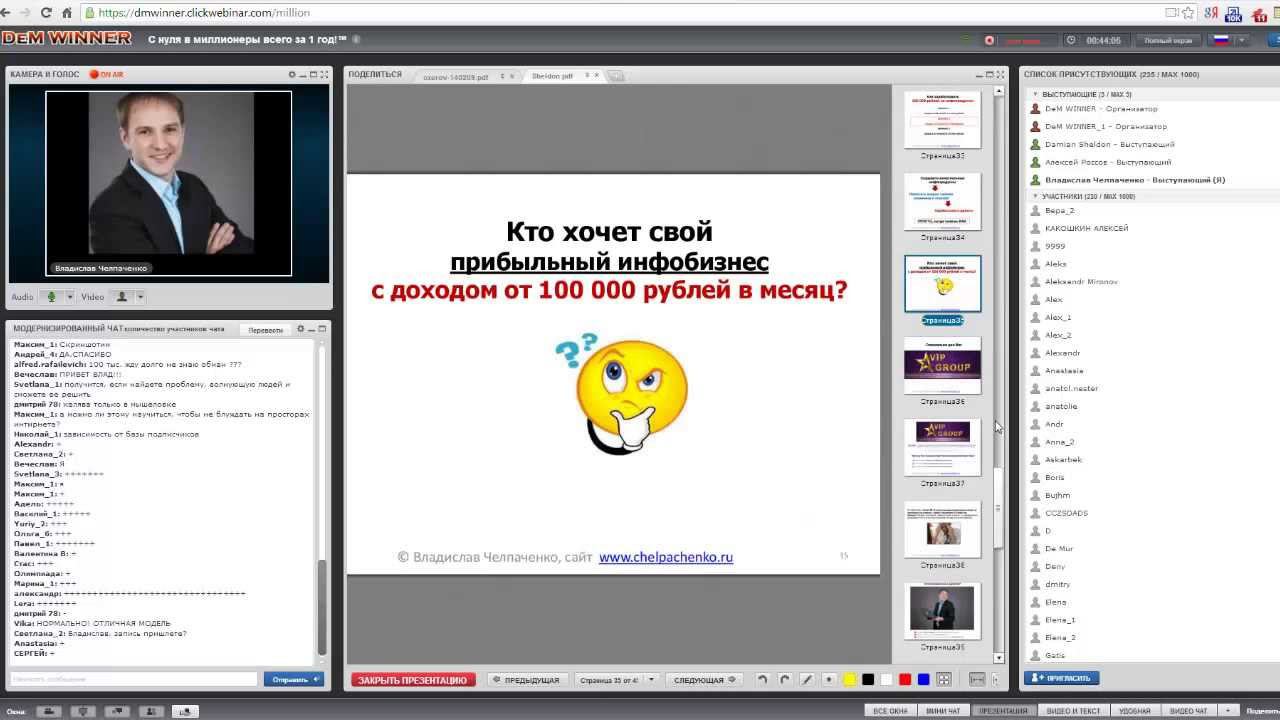The image size is (1280, 720).
Task: Collapse the УЧАСТНИКИ list section
Action: [1035, 197]
